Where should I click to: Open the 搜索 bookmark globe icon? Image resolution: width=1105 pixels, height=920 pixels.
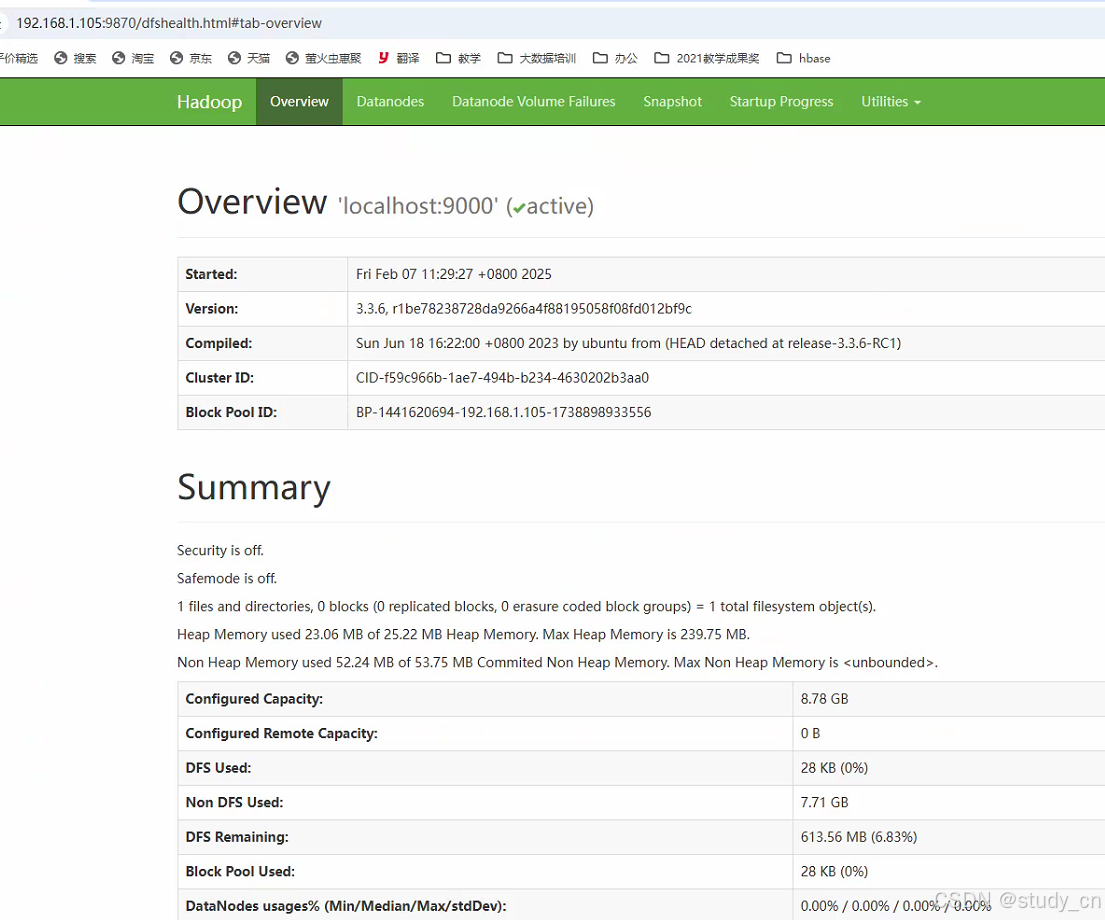coord(61,58)
